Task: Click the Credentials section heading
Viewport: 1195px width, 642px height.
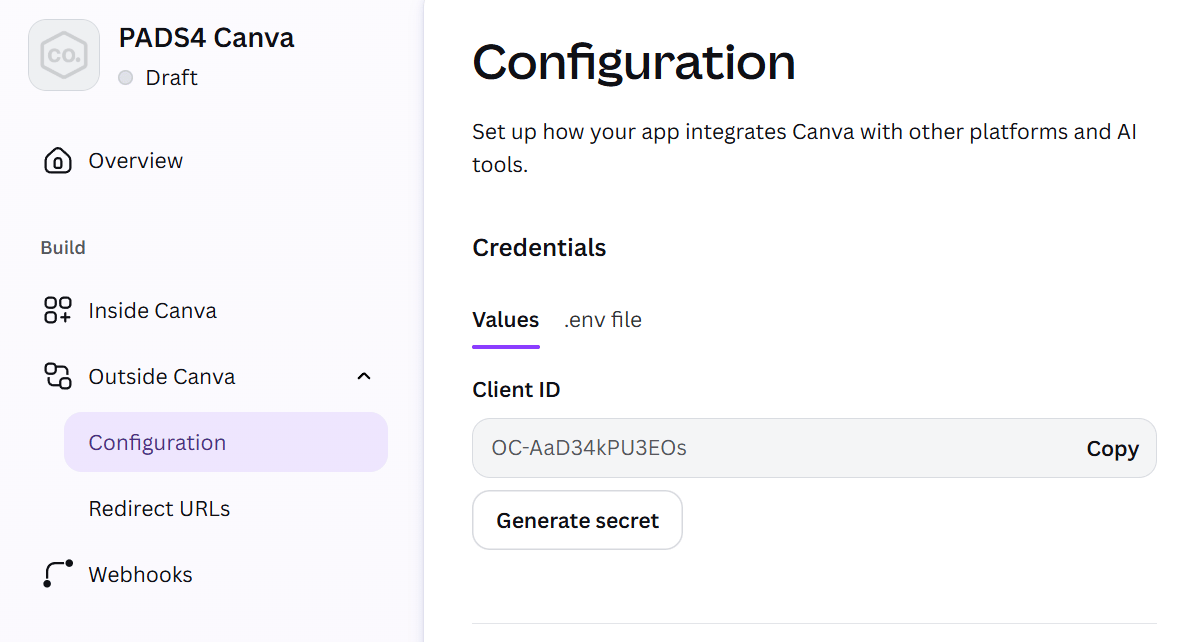Action: coord(539,247)
